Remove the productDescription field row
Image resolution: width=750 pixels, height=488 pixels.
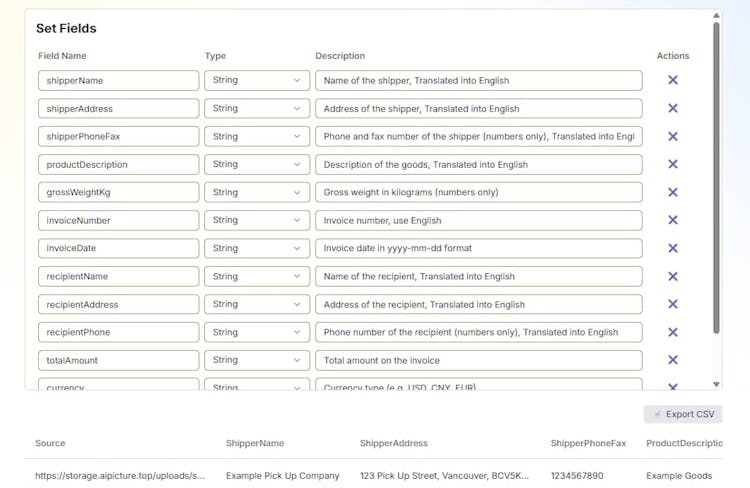(672, 164)
